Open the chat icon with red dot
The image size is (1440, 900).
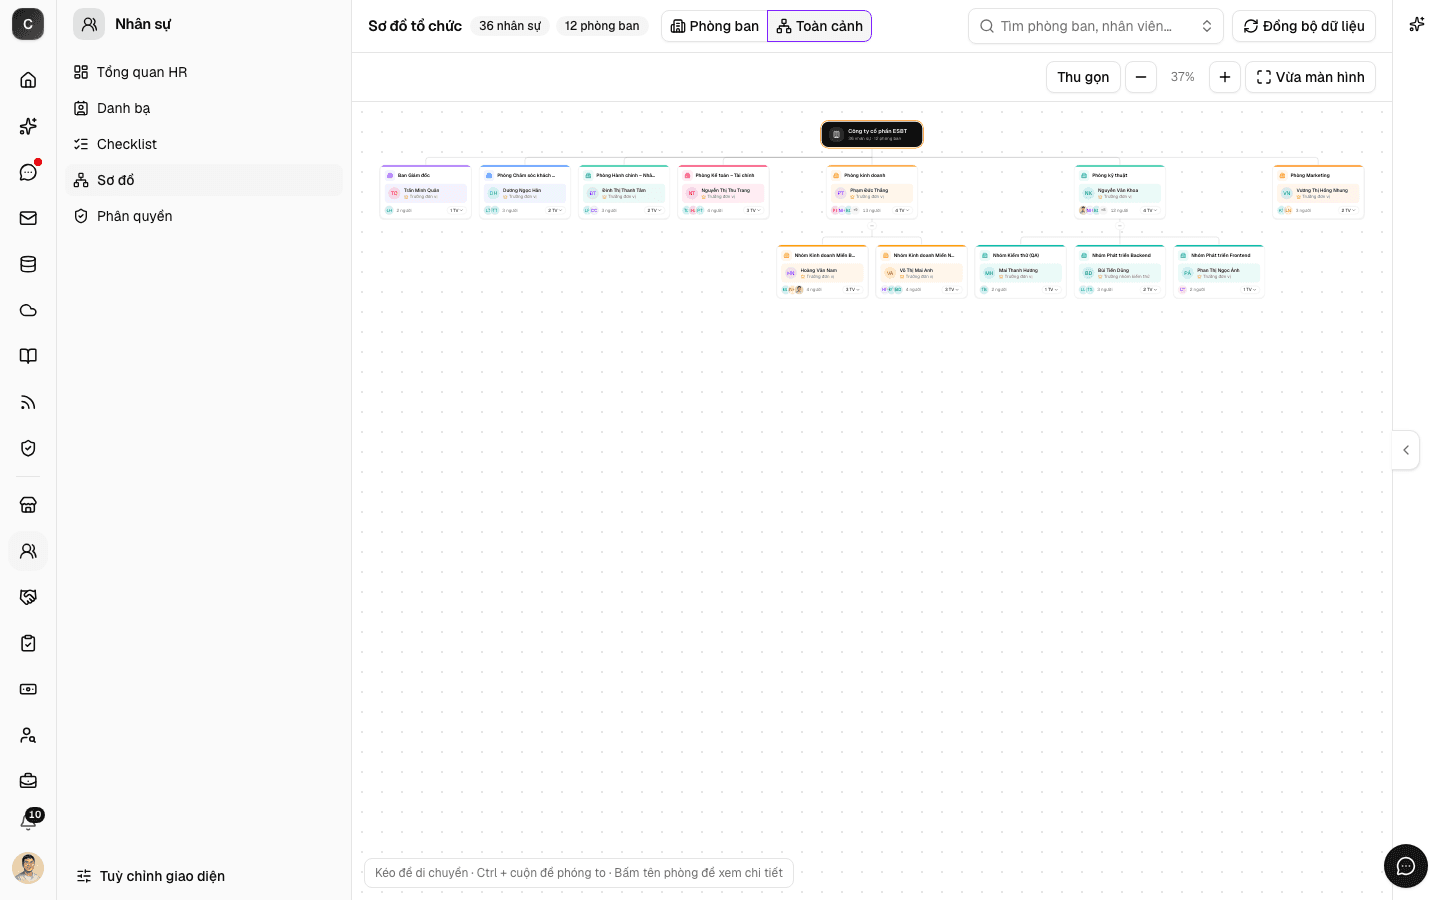28,172
